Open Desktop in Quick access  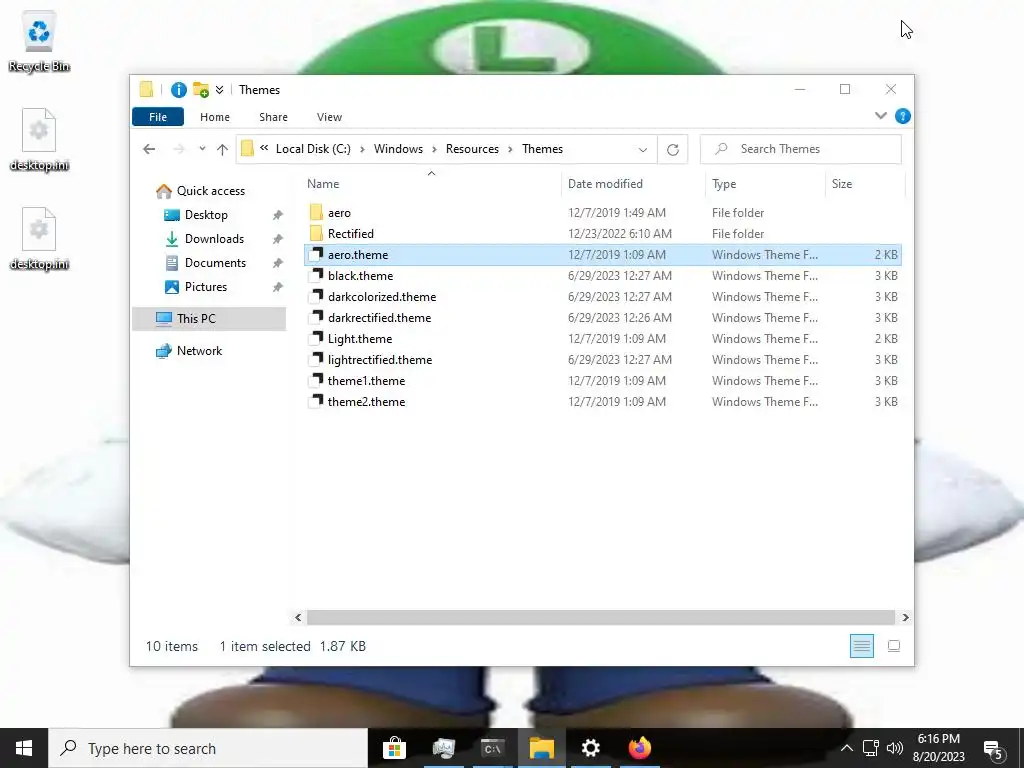tap(206, 215)
